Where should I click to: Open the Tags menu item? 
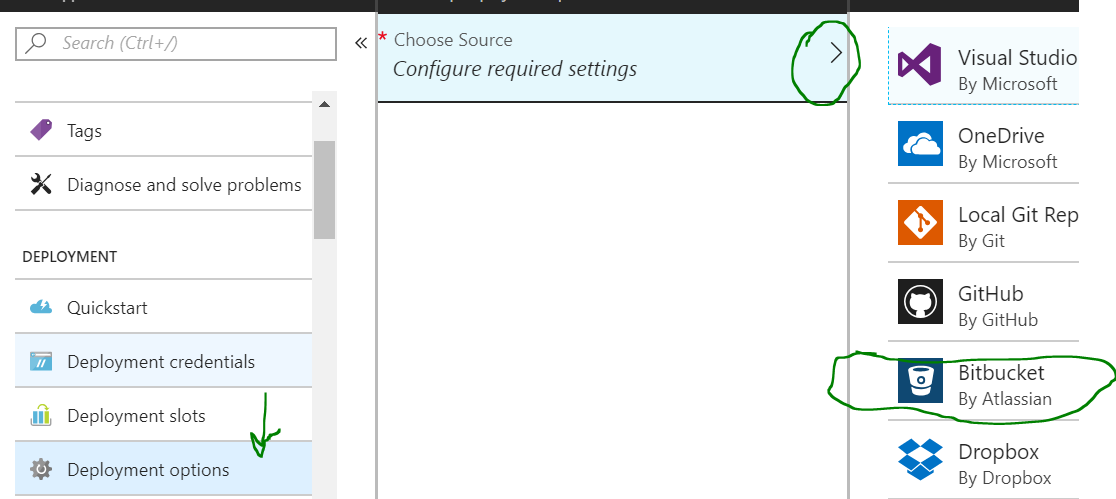click(163, 130)
